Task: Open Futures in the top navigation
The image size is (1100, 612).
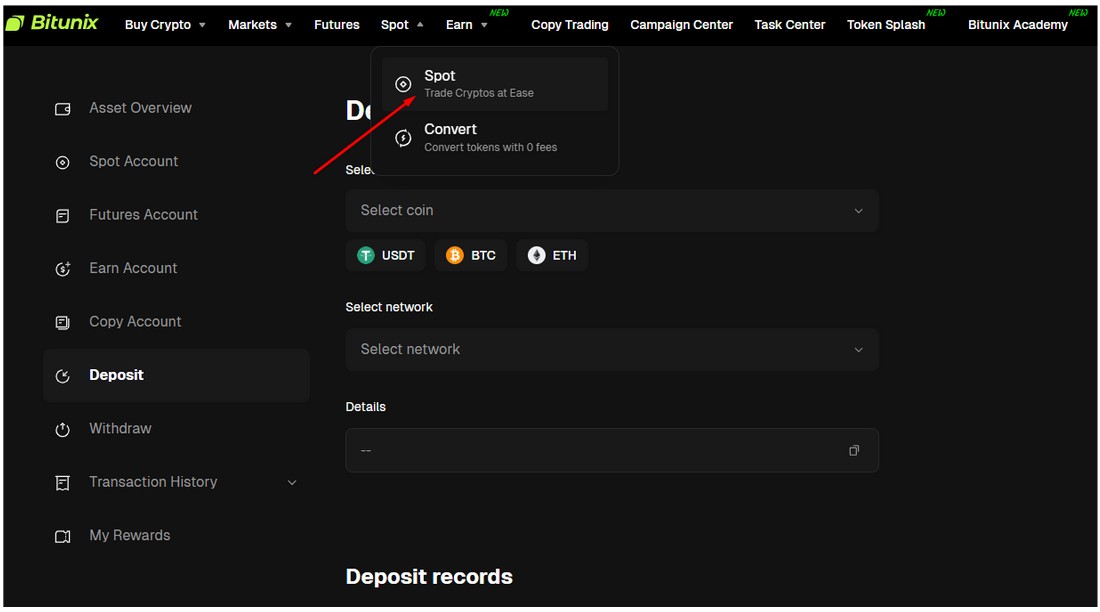Action: 336,25
